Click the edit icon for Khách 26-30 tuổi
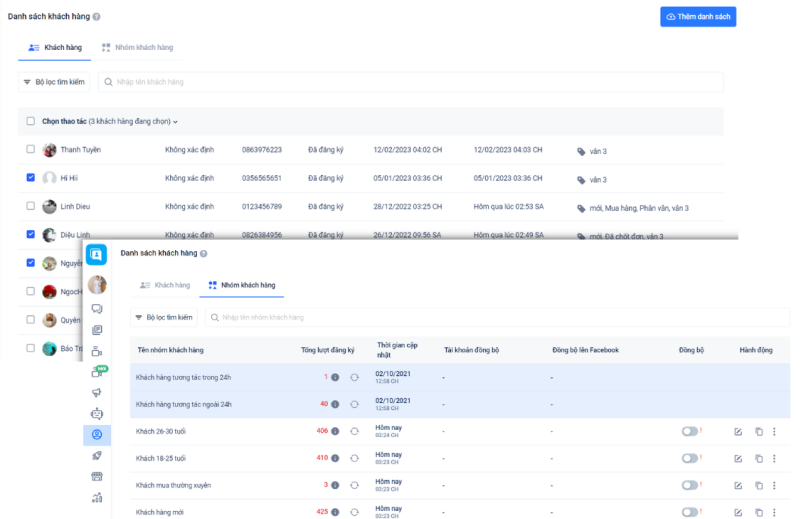Screen dimensions: 806x519 738,431
